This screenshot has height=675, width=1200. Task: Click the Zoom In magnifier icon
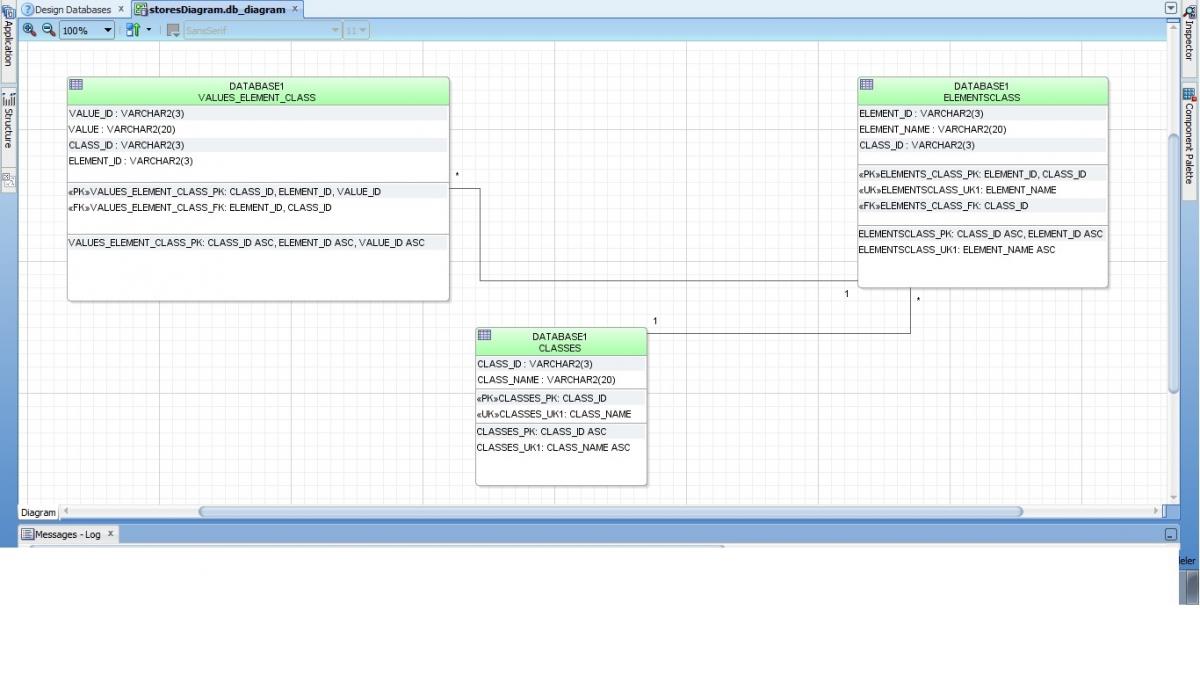click(29, 30)
